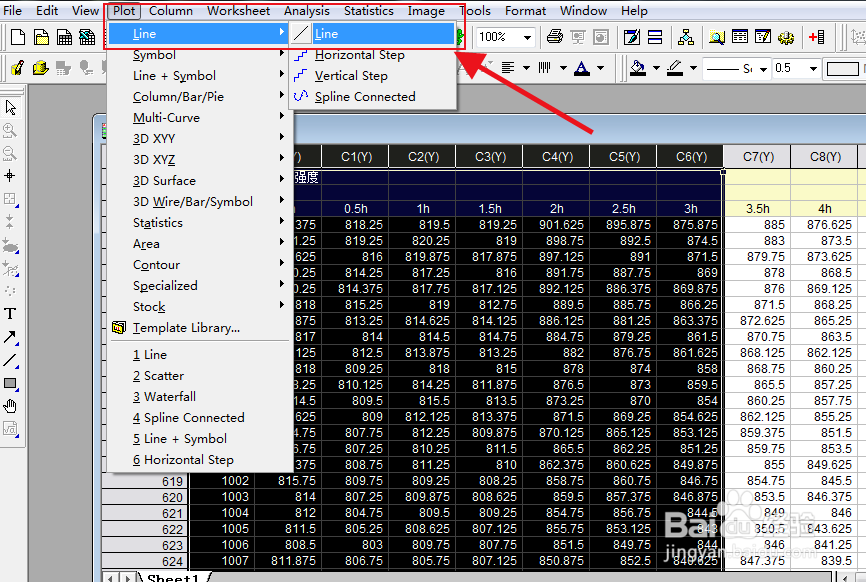Select the Zoom In magnifier tool
Image resolution: width=866 pixels, height=582 pixels.
(10, 130)
